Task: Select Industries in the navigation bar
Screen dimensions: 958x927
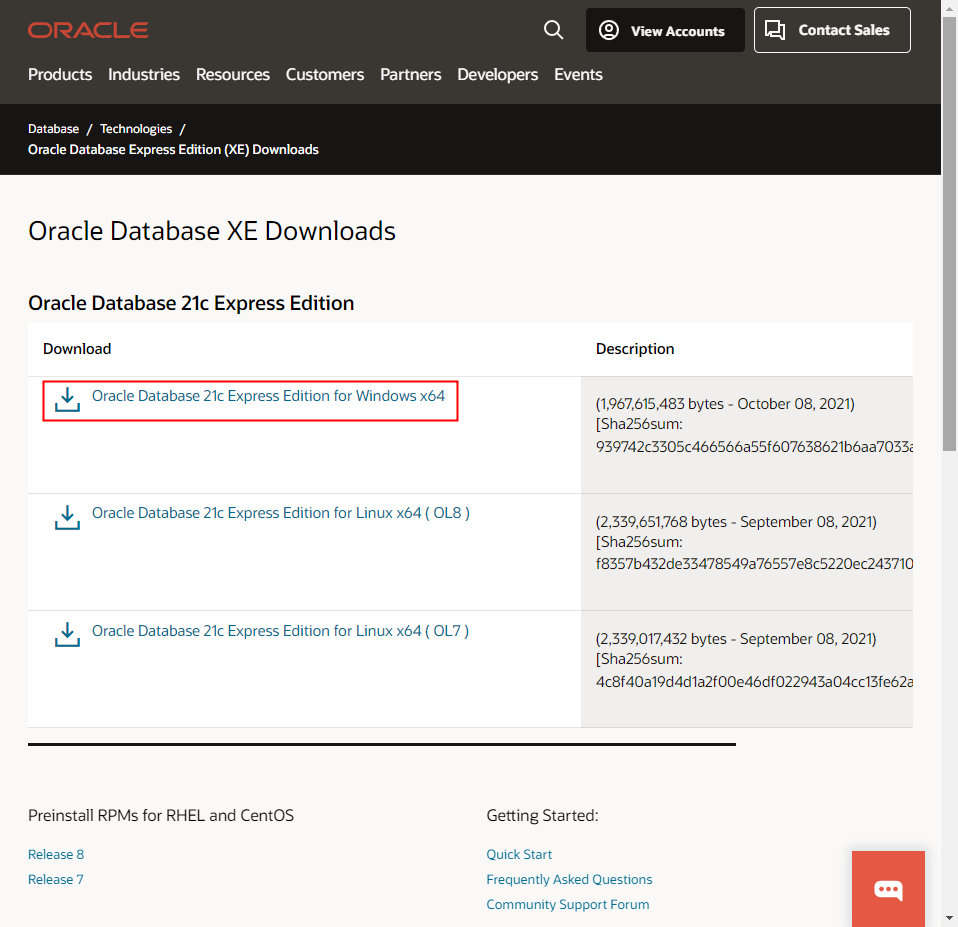Action: 143,74
